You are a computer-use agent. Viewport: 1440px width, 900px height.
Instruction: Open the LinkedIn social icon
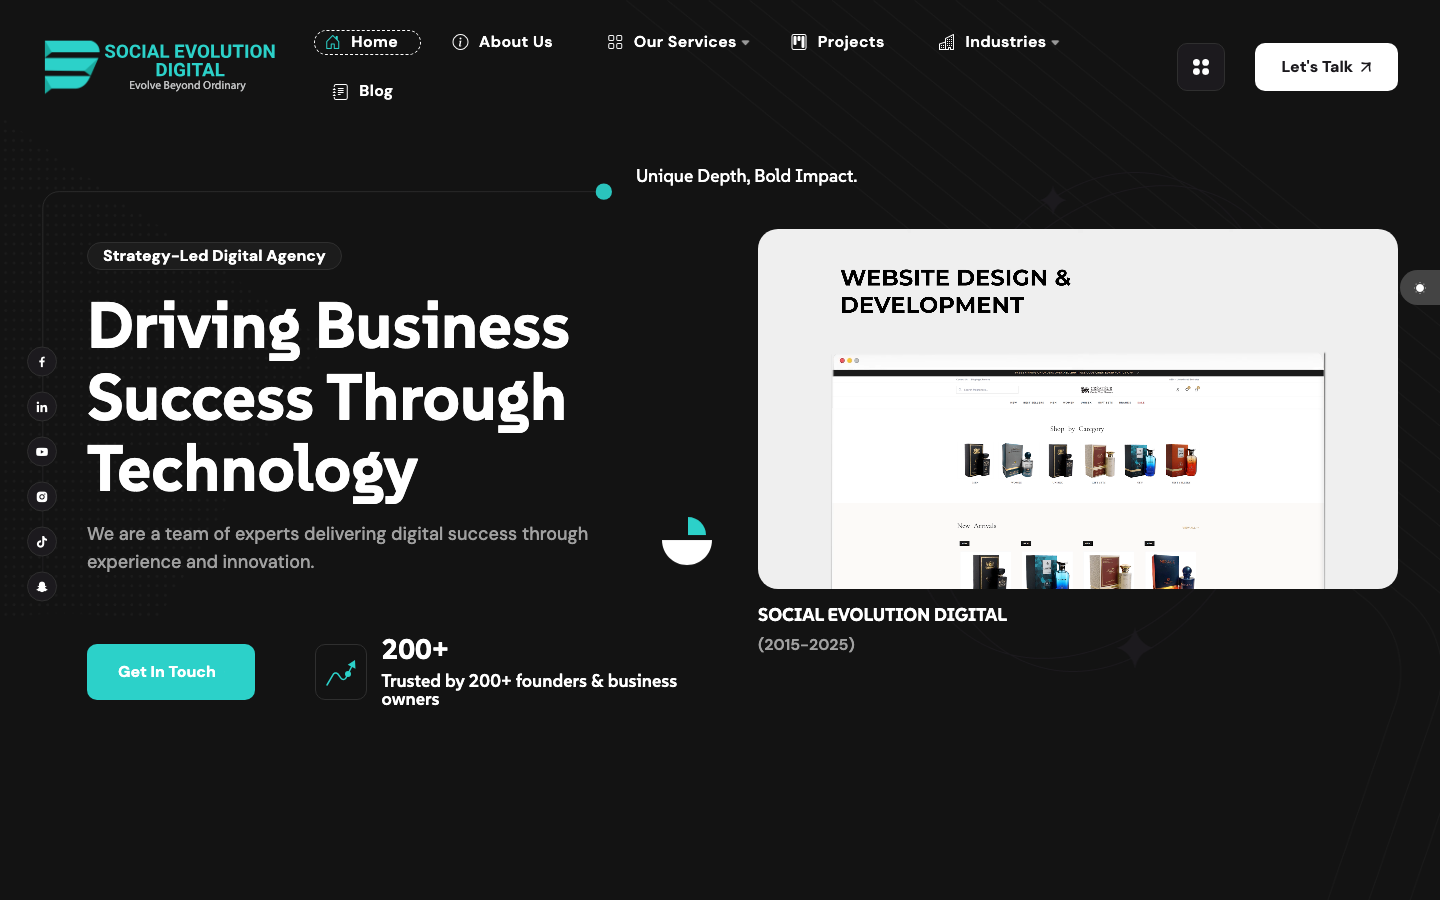point(42,407)
